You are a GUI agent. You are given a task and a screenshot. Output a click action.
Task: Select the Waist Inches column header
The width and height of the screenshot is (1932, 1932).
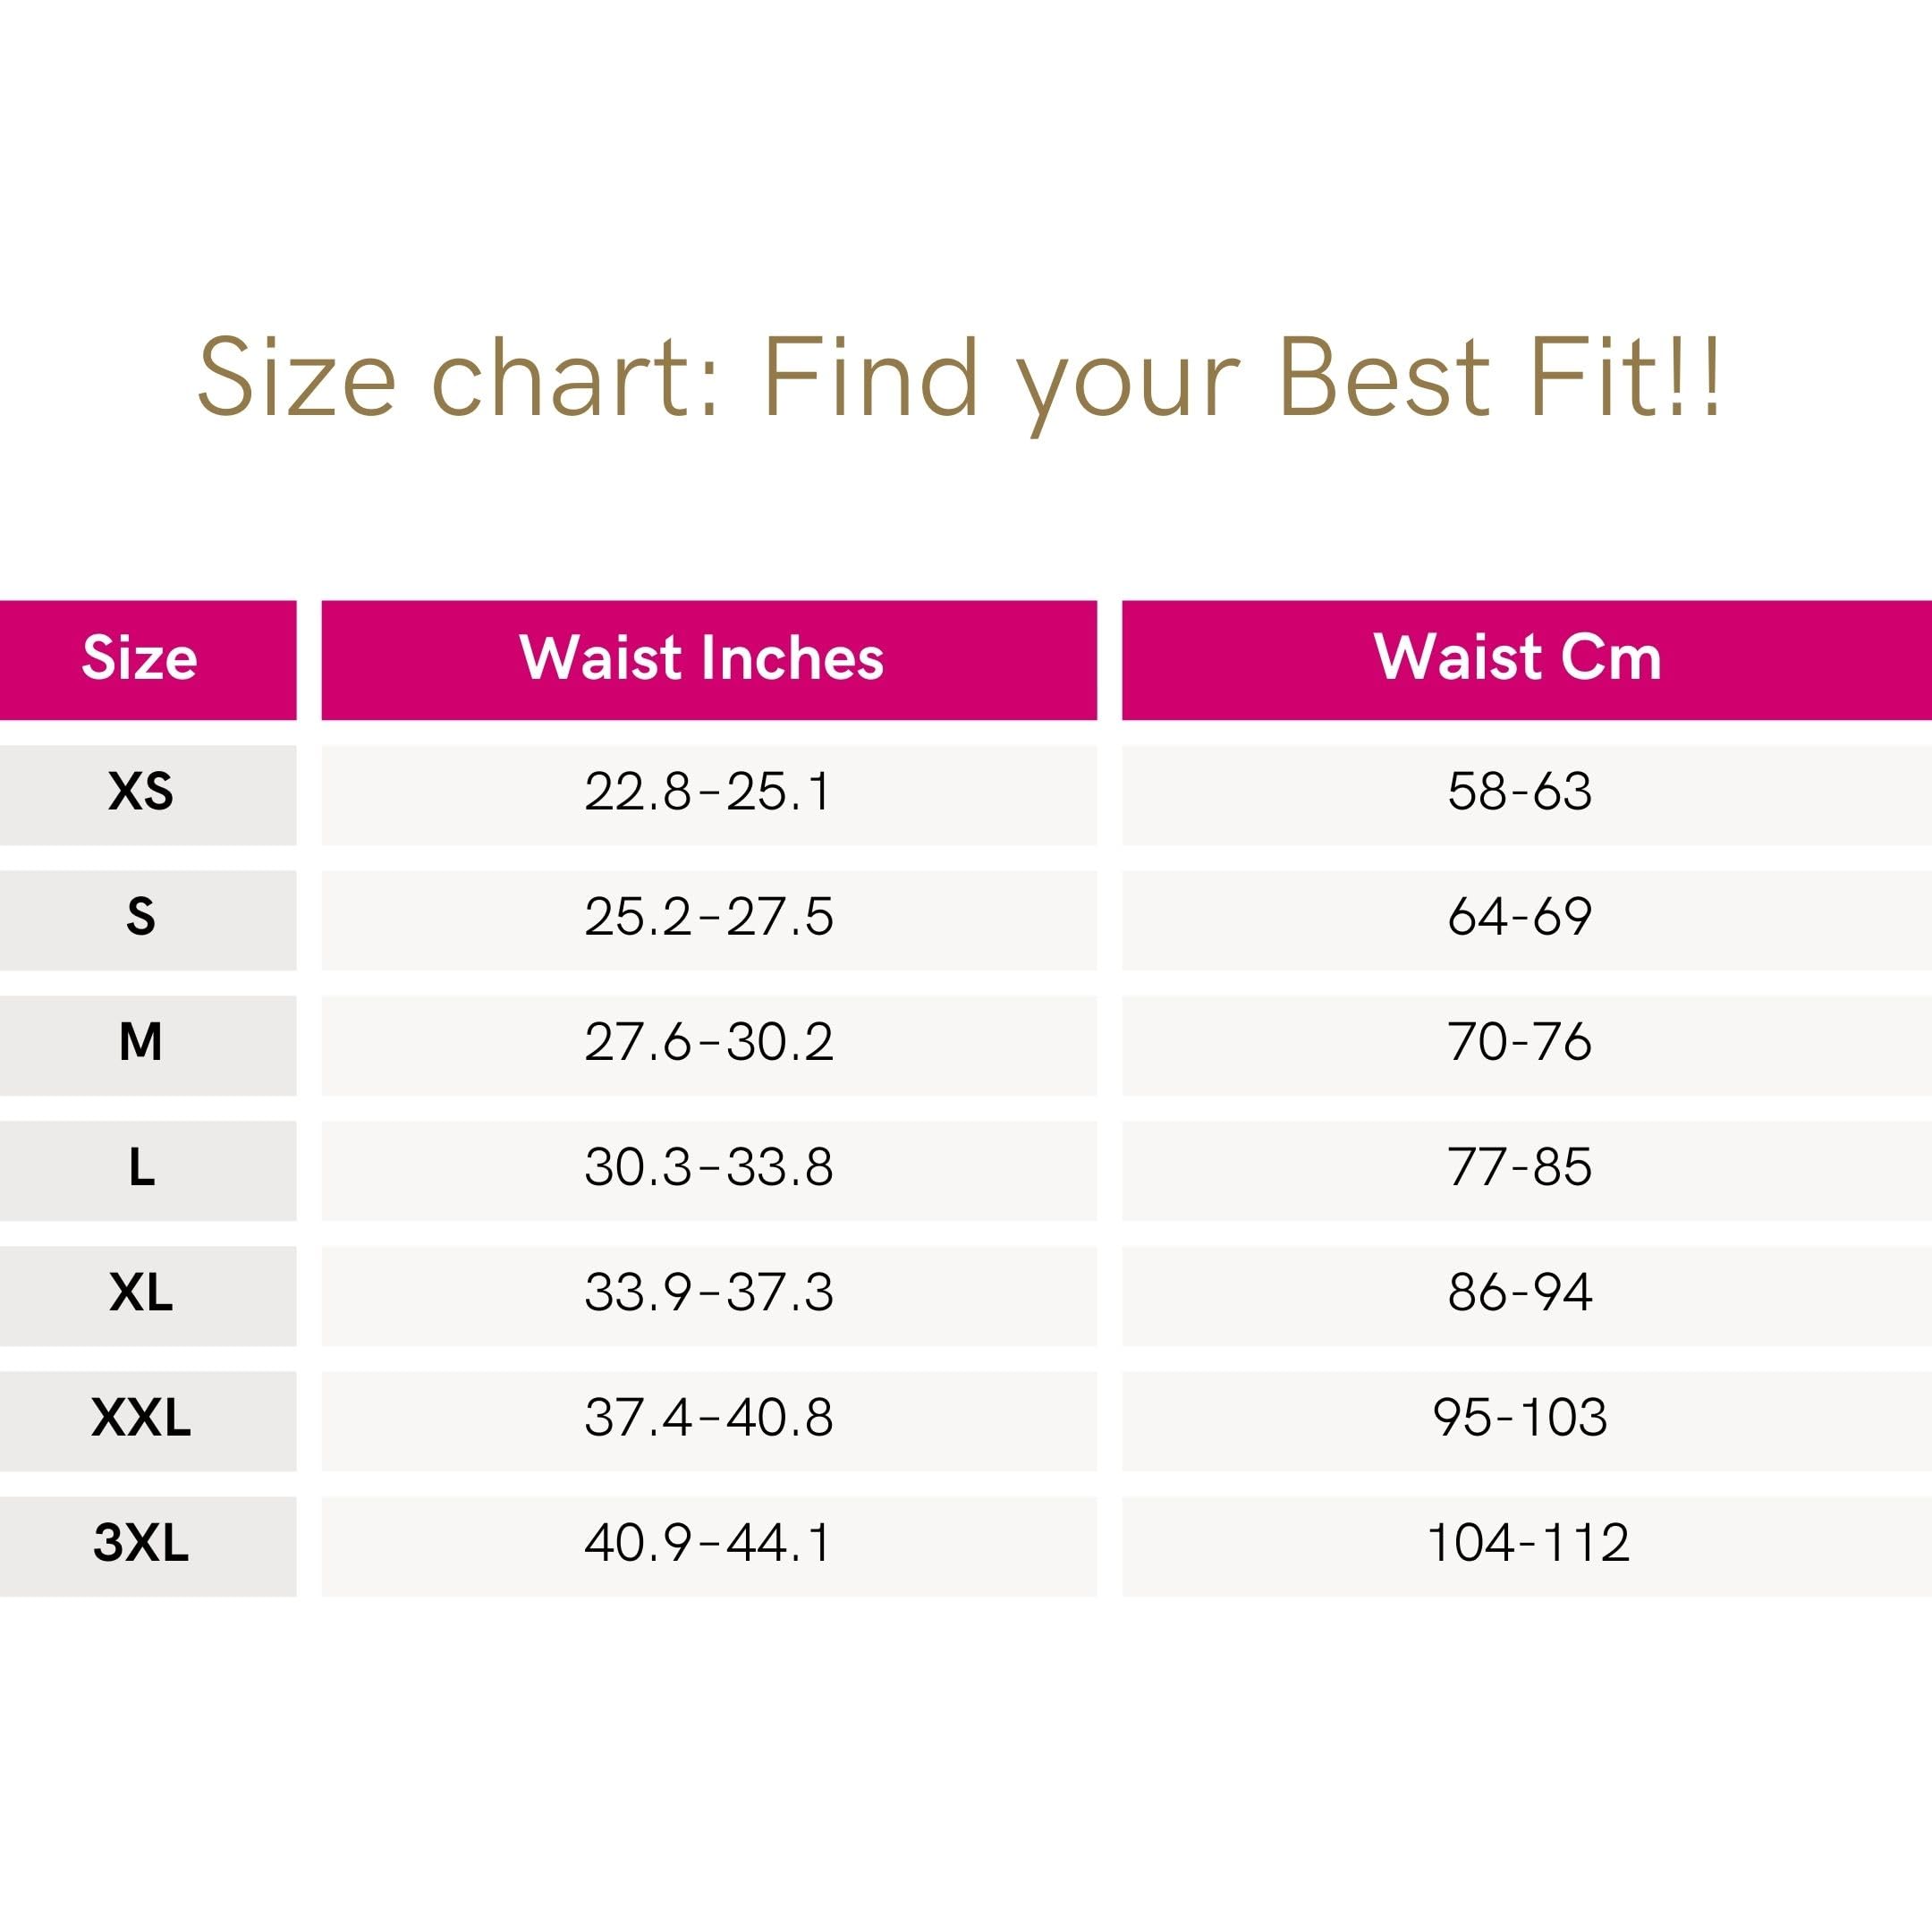click(702, 658)
